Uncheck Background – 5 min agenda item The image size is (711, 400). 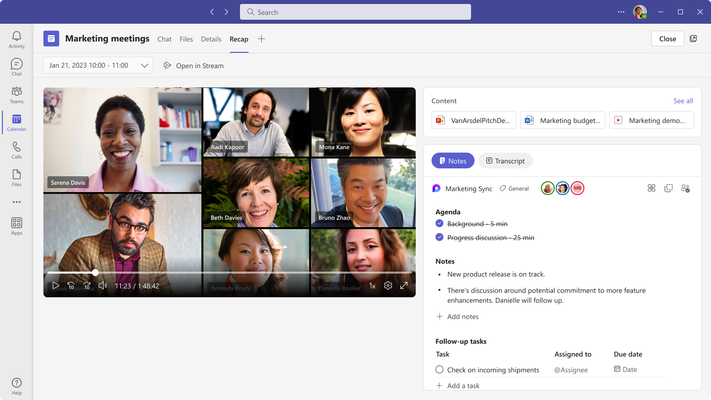[439, 223]
